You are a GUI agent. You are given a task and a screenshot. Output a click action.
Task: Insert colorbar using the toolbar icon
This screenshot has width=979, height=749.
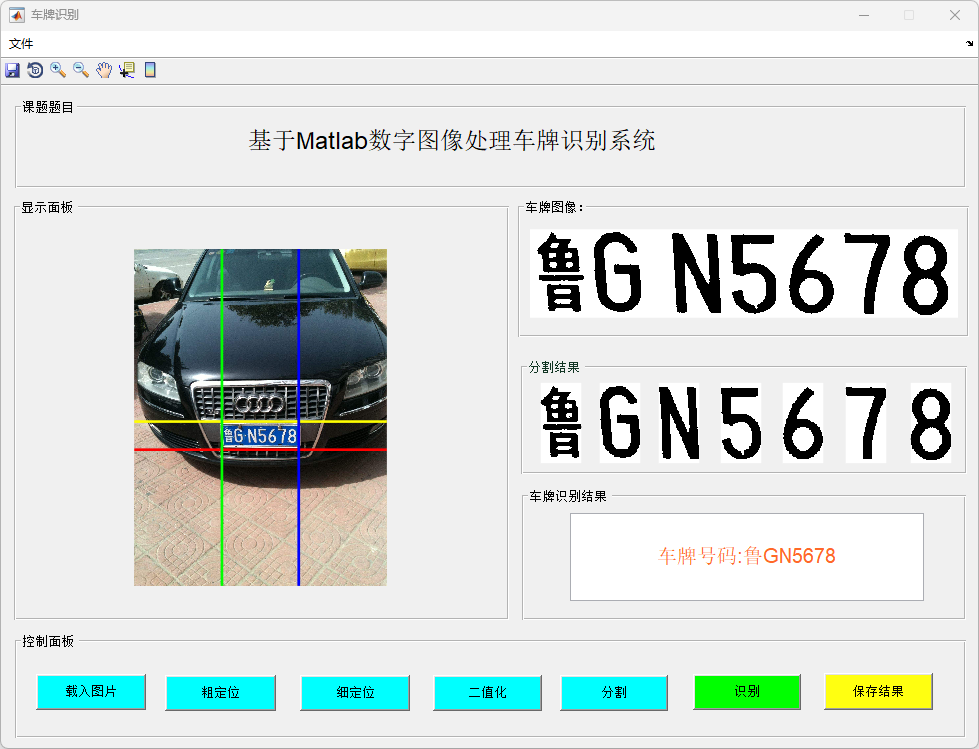click(x=150, y=70)
